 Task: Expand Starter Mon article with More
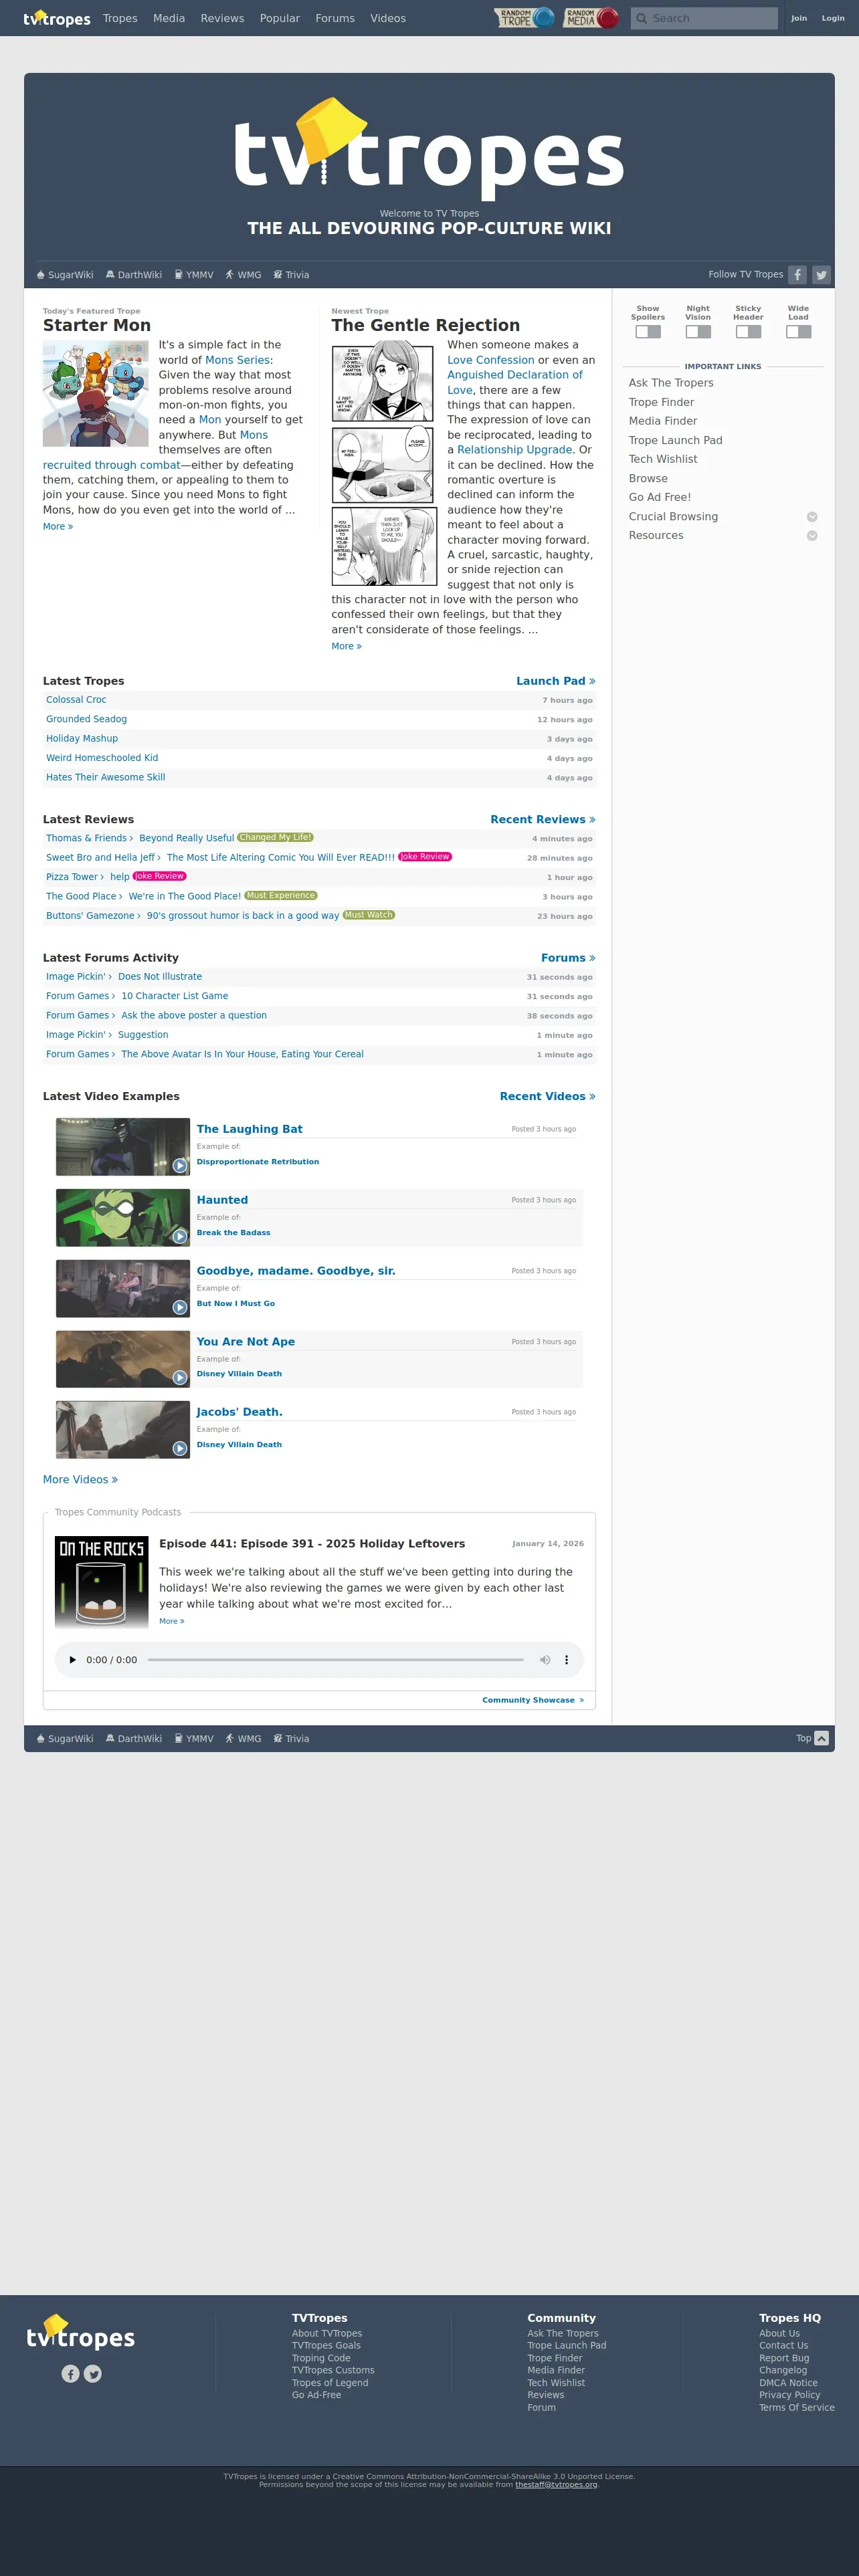[x=58, y=527]
